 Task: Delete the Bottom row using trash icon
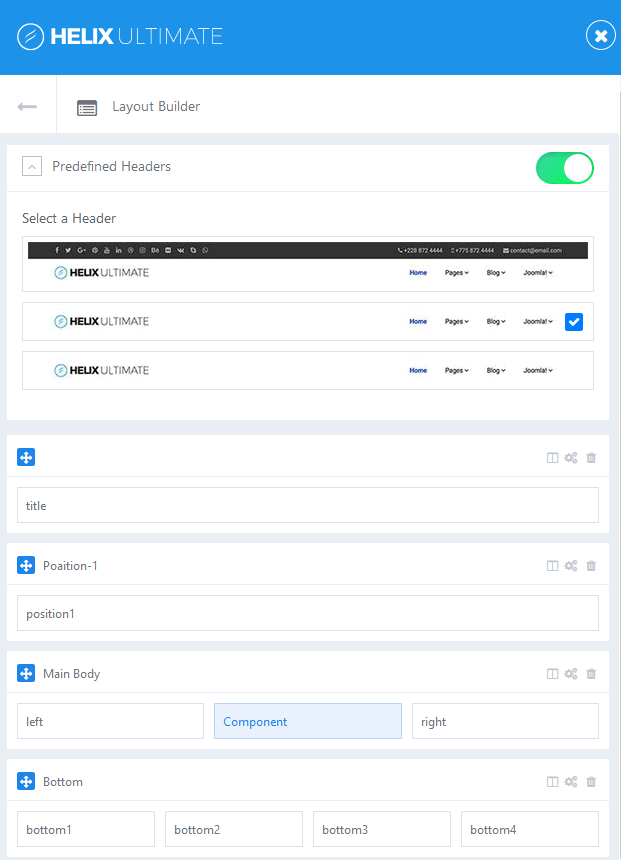591,781
